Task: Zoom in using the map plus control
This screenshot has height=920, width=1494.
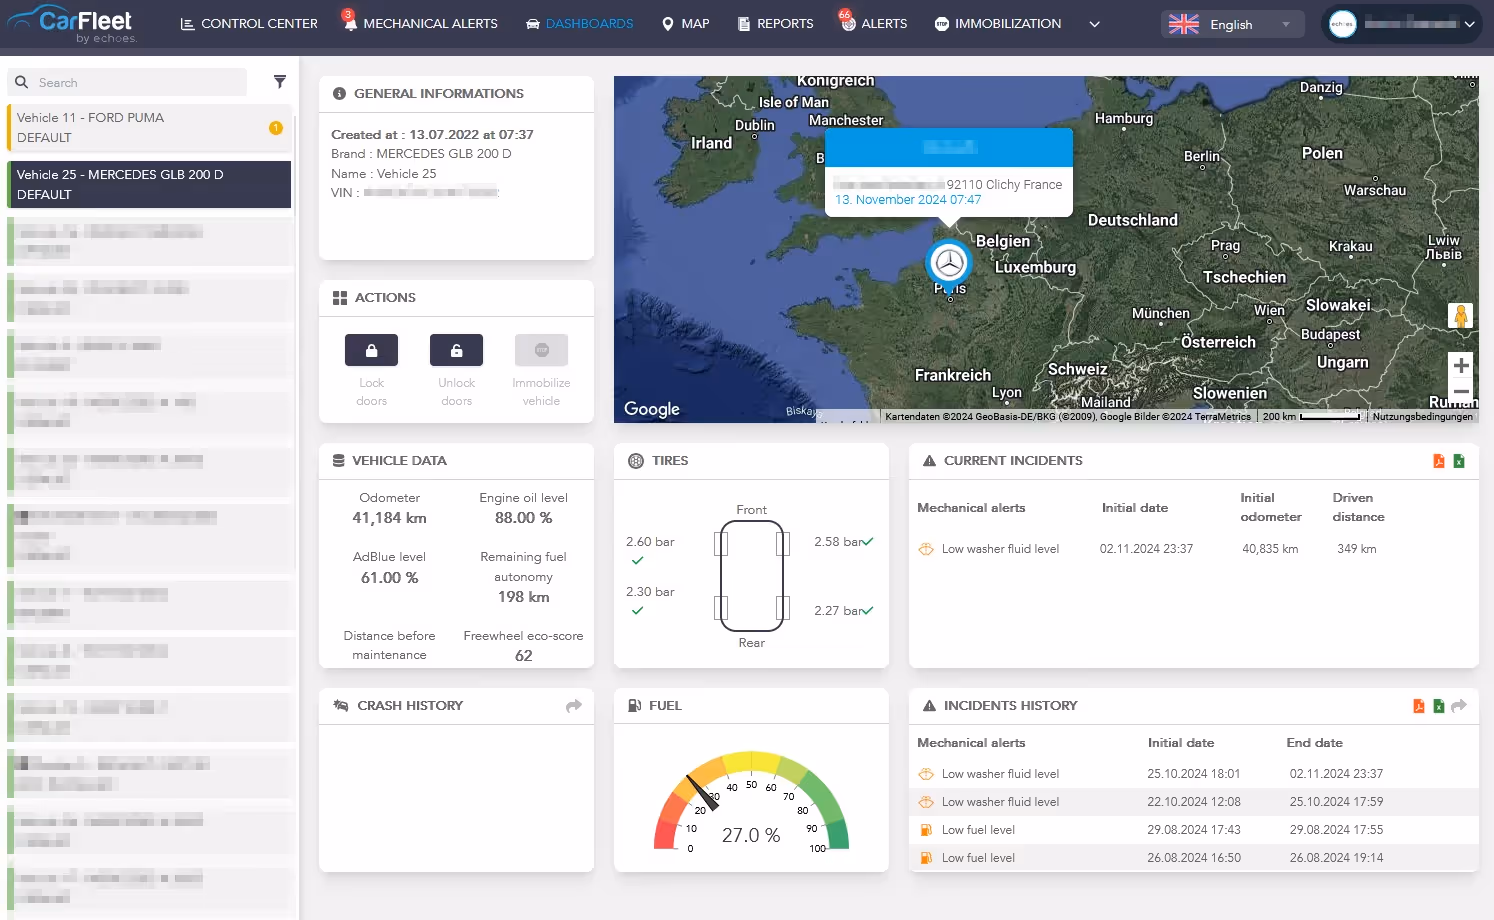Action: click(x=1460, y=366)
